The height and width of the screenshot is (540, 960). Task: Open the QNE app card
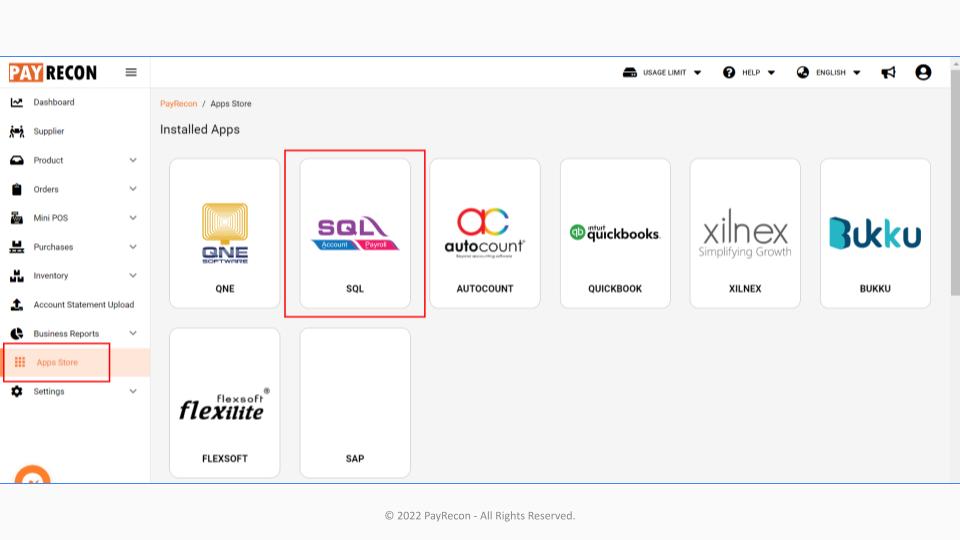click(x=225, y=233)
